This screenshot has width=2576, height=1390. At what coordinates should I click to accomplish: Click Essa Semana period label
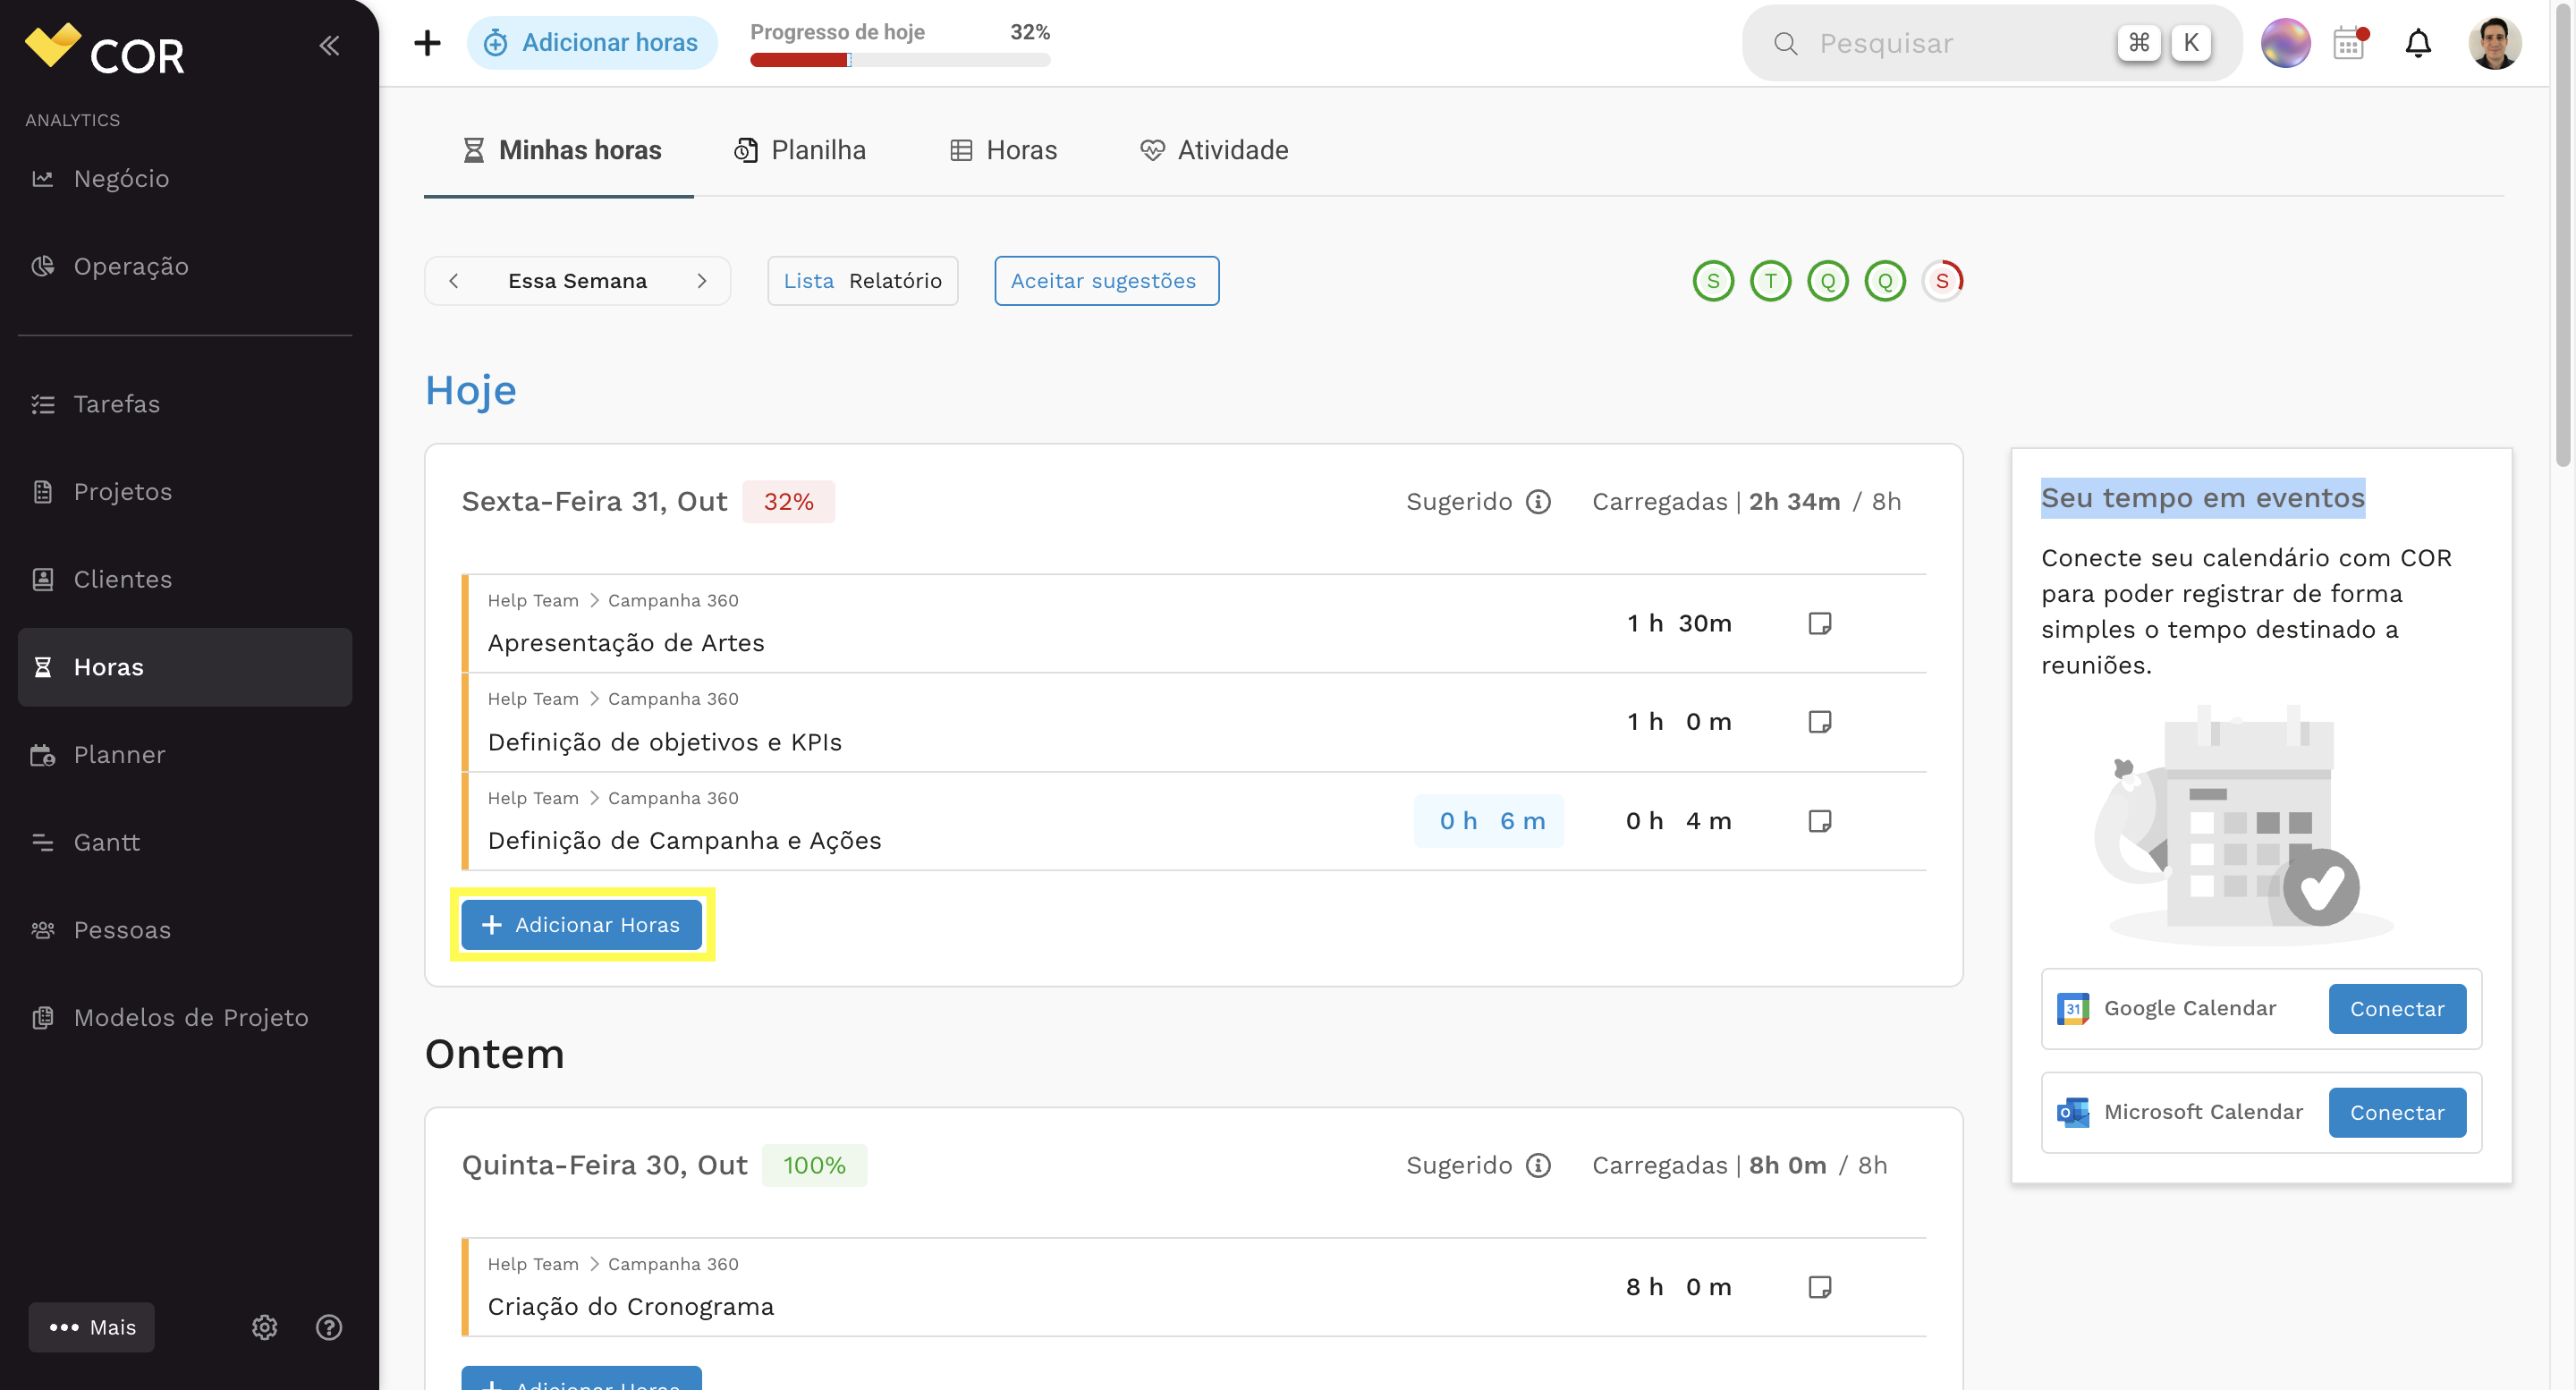coord(578,281)
